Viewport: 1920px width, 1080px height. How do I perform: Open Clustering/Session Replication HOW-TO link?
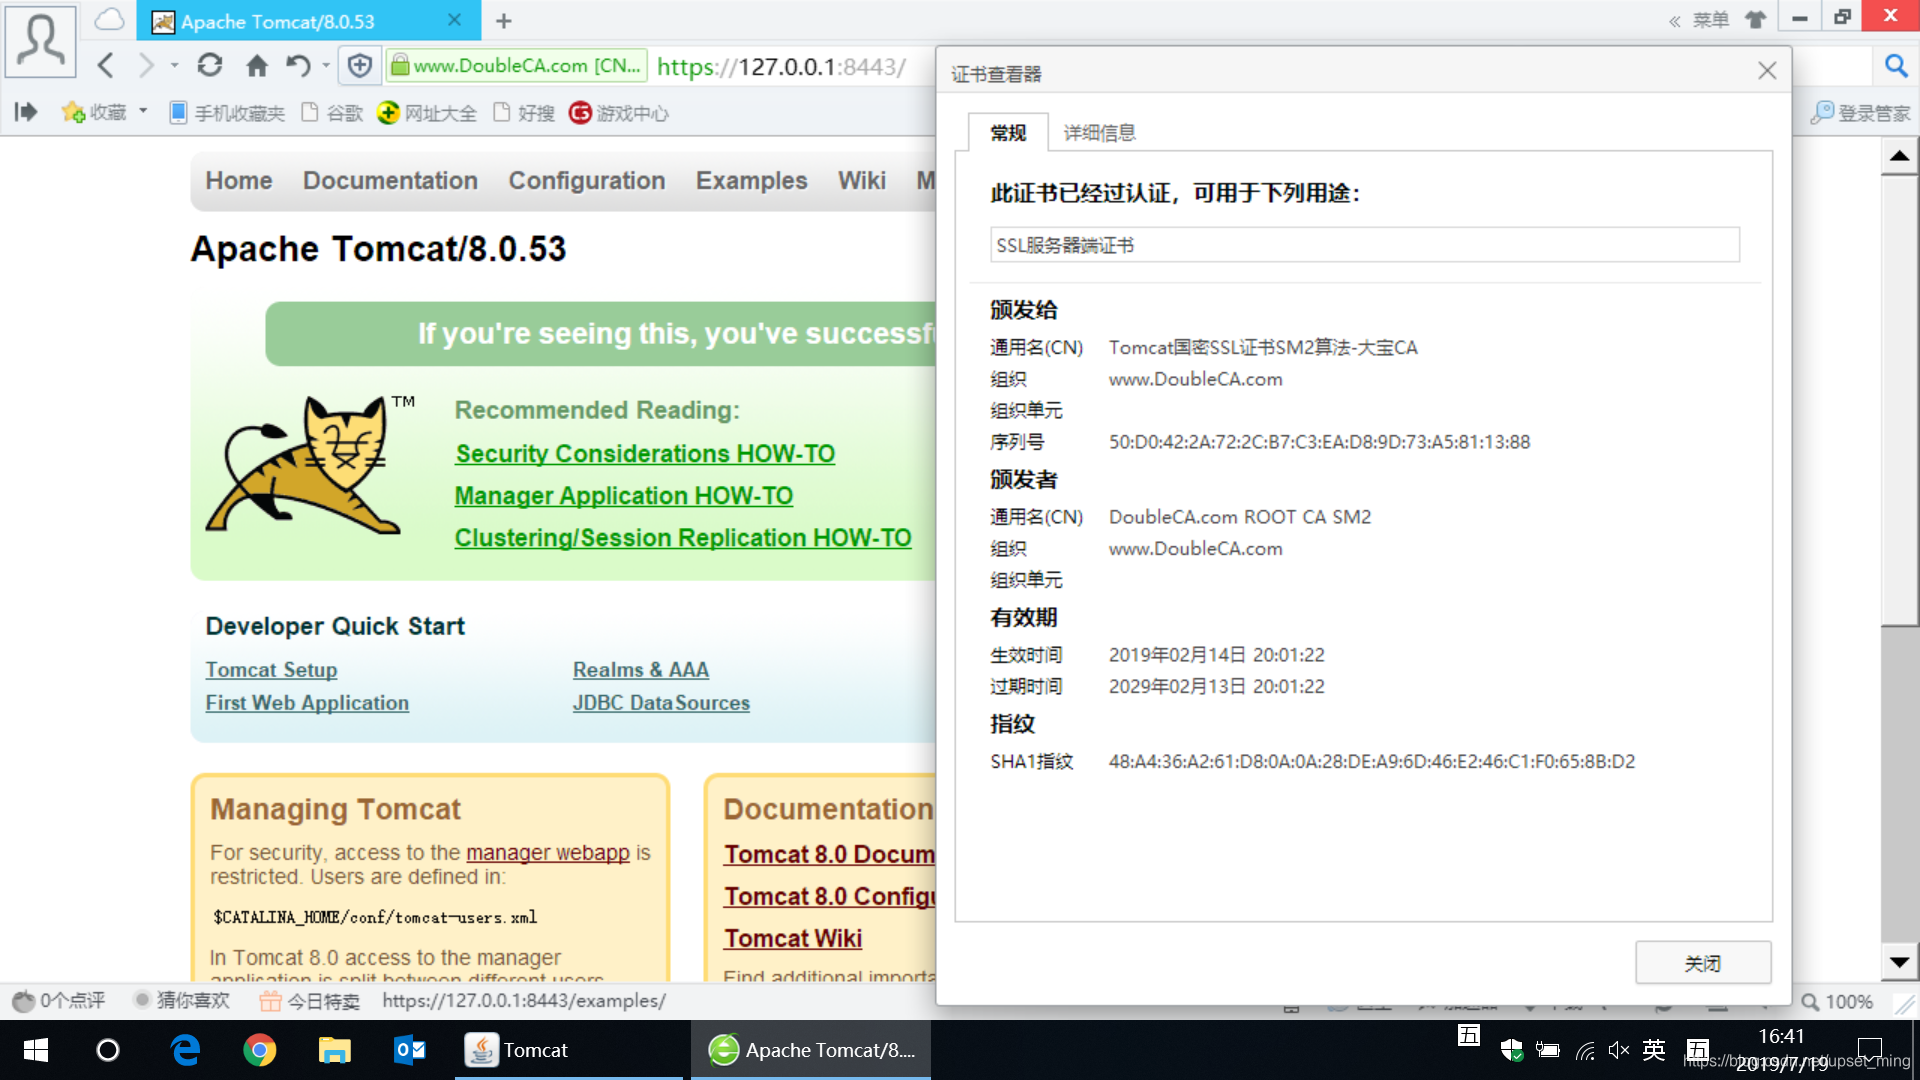tap(683, 538)
